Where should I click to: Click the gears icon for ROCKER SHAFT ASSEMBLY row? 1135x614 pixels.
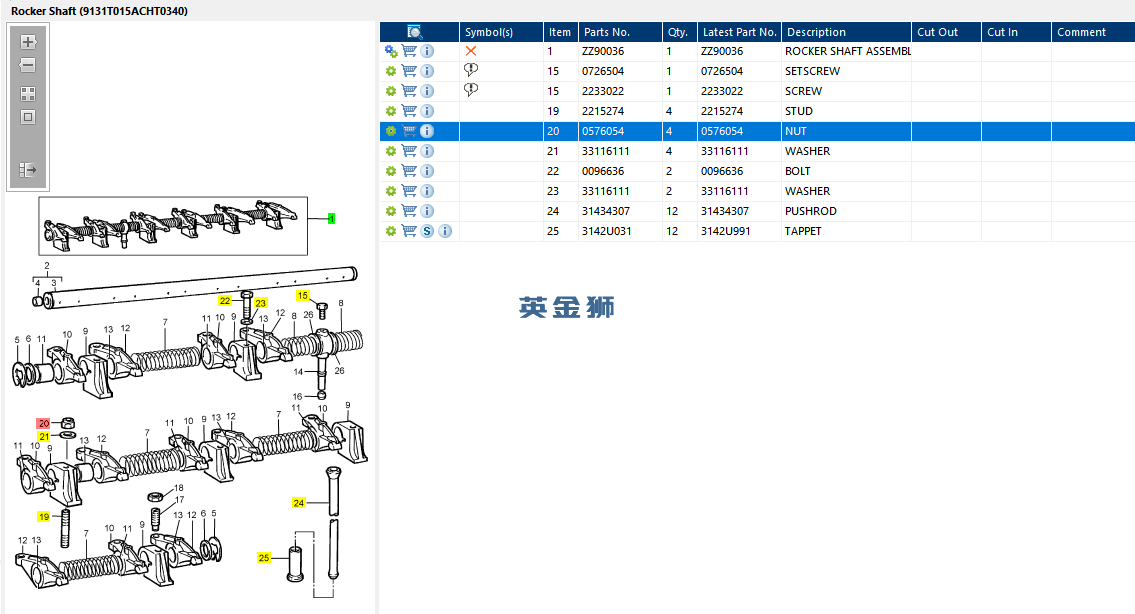[391, 51]
